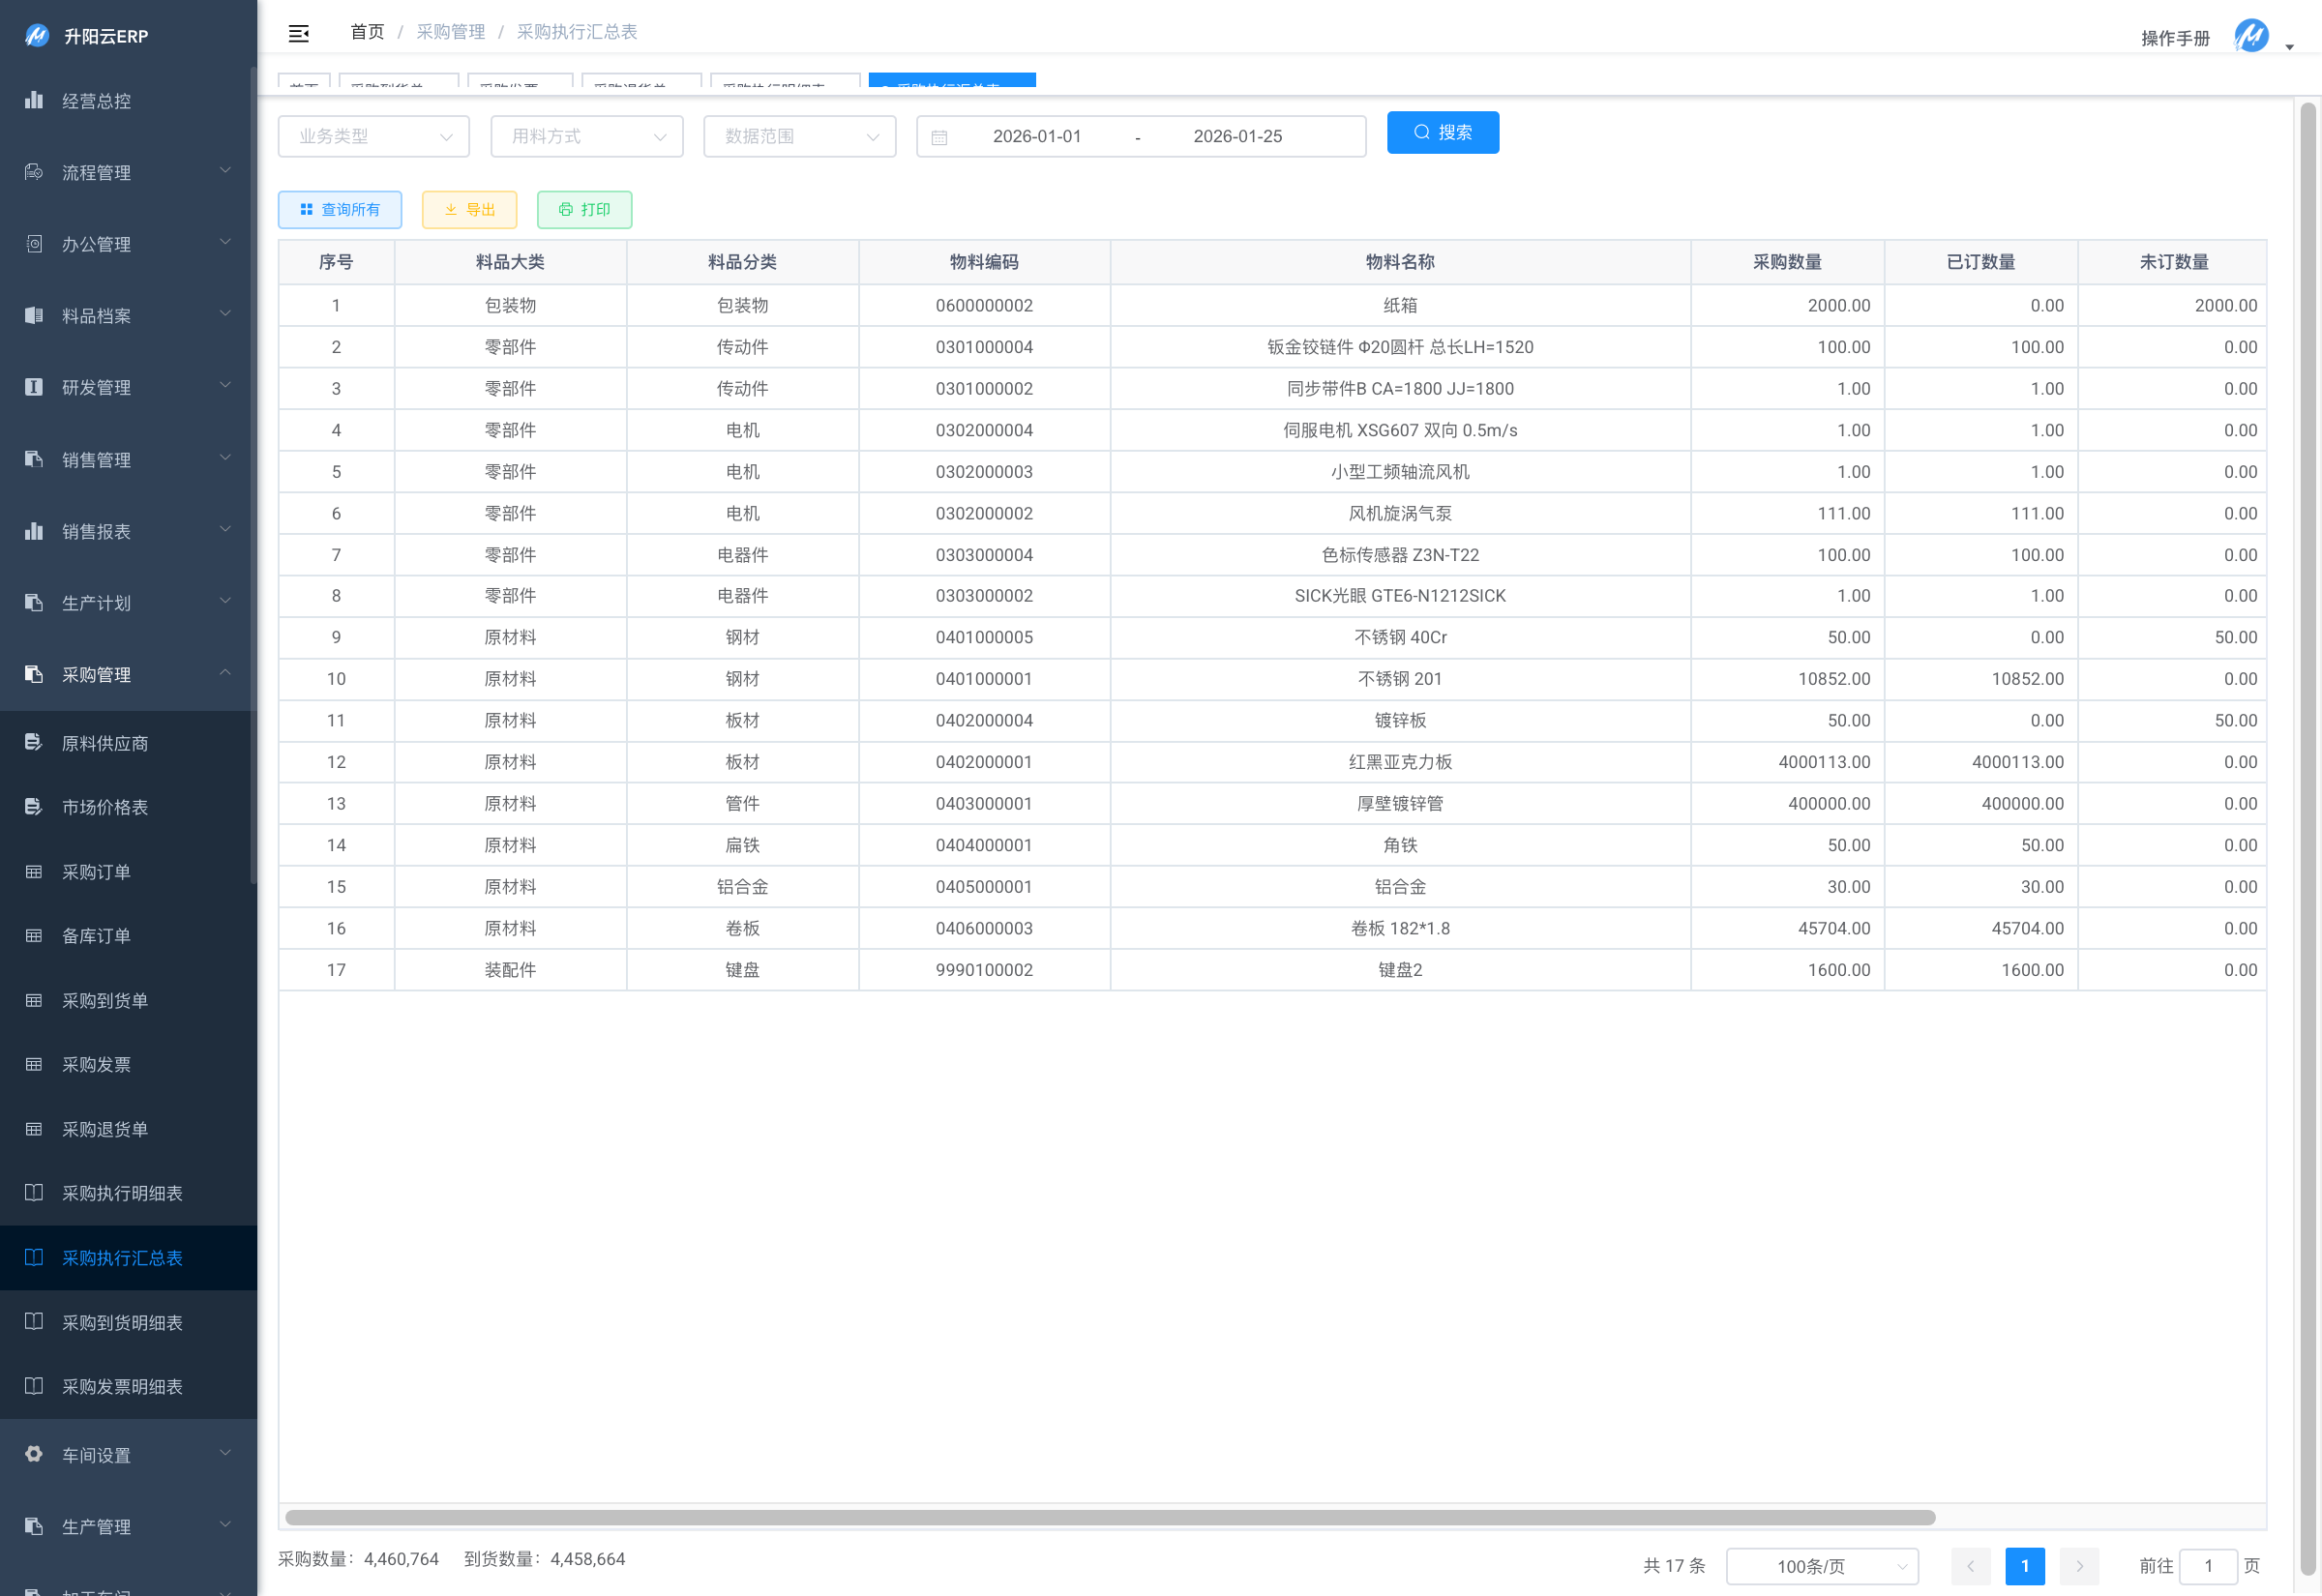Open the 采购执行明细表 menu item
This screenshot has height=1596, width=2322.
pyautogui.click(x=122, y=1193)
